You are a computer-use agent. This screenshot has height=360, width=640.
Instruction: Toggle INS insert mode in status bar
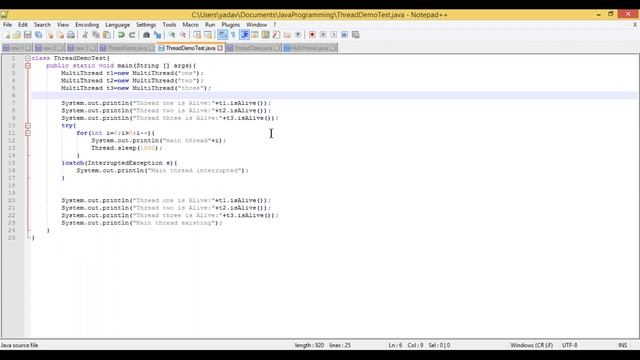(622, 345)
